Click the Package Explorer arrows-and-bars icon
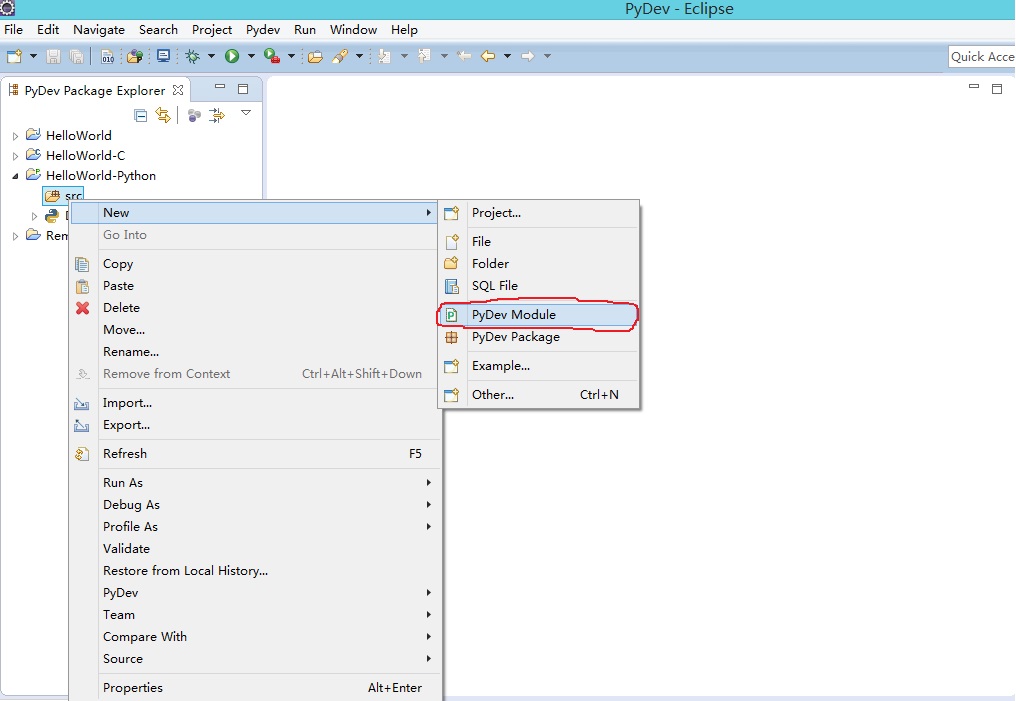 pyautogui.click(x=216, y=115)
